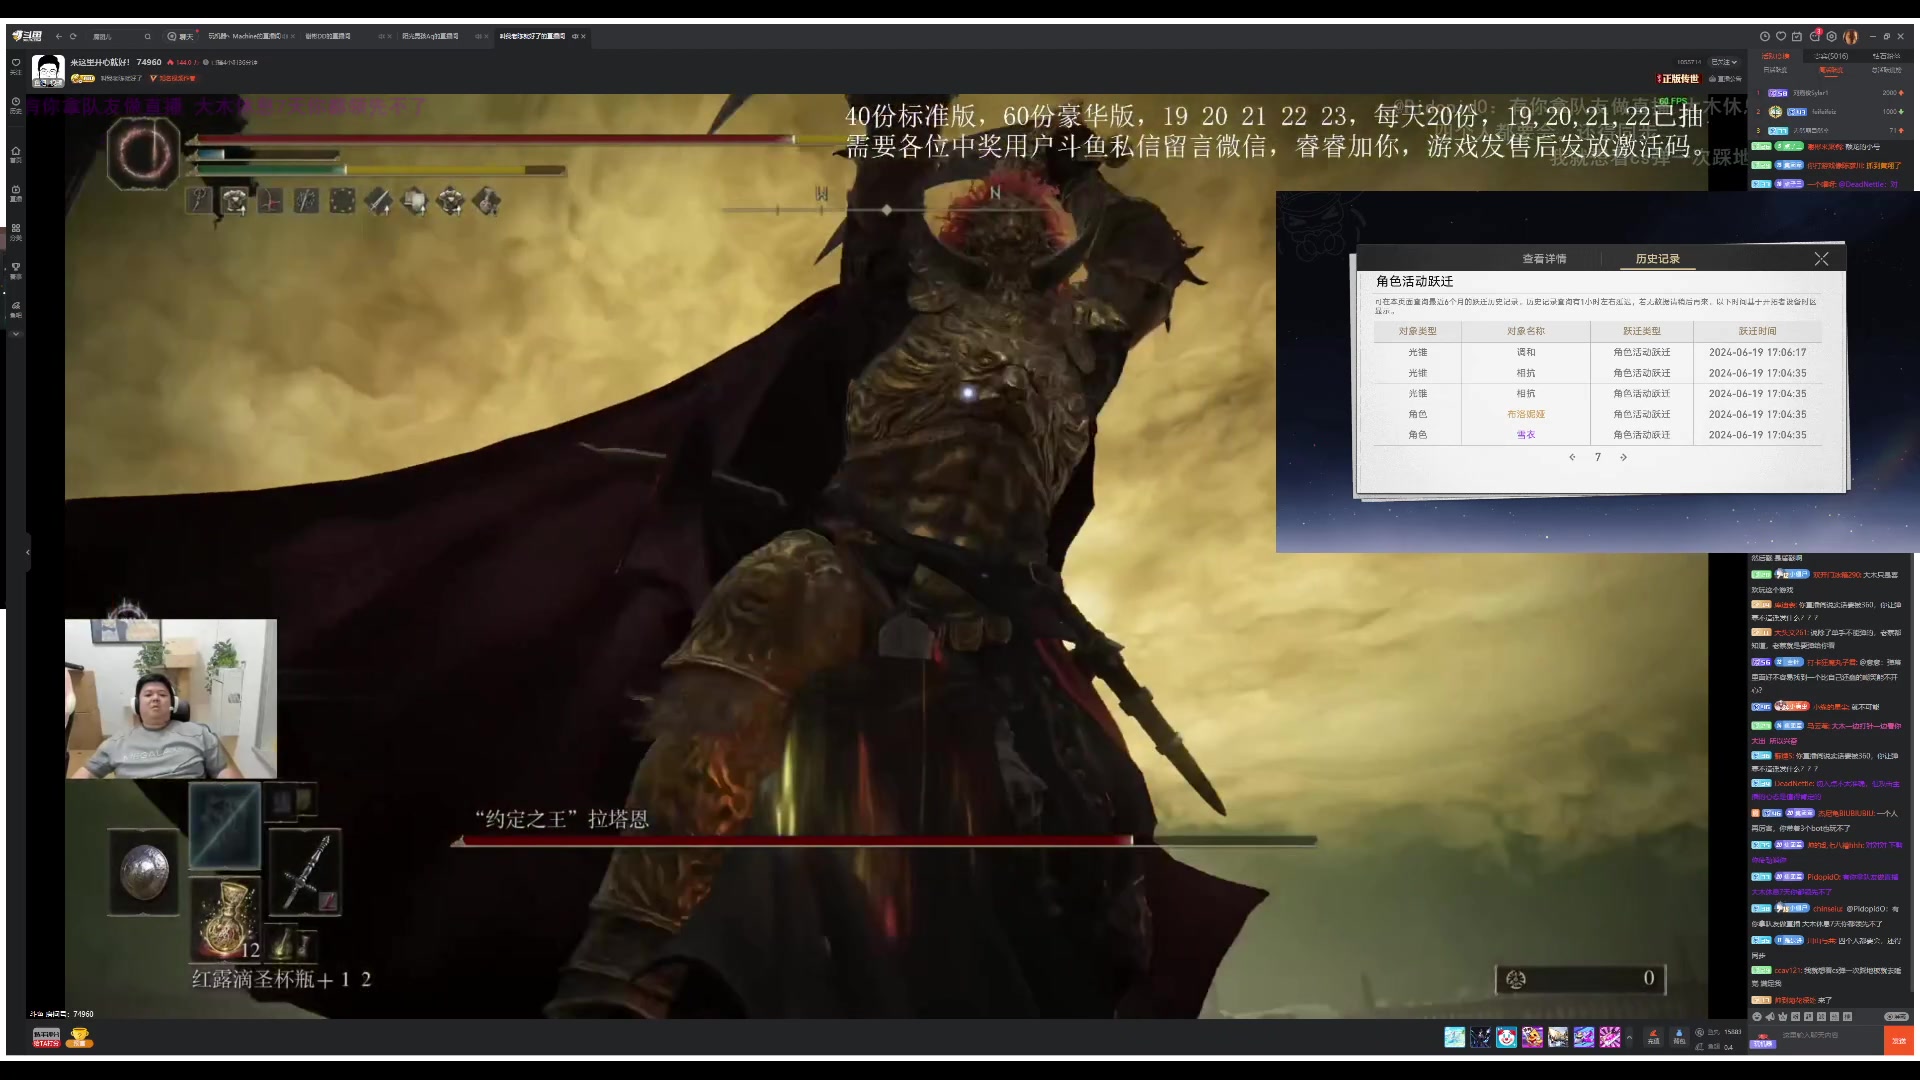The height and width of the screenshot is (1080, 1920).
Task: Open the 直播公告 announcement
Action: [1726, 79]
